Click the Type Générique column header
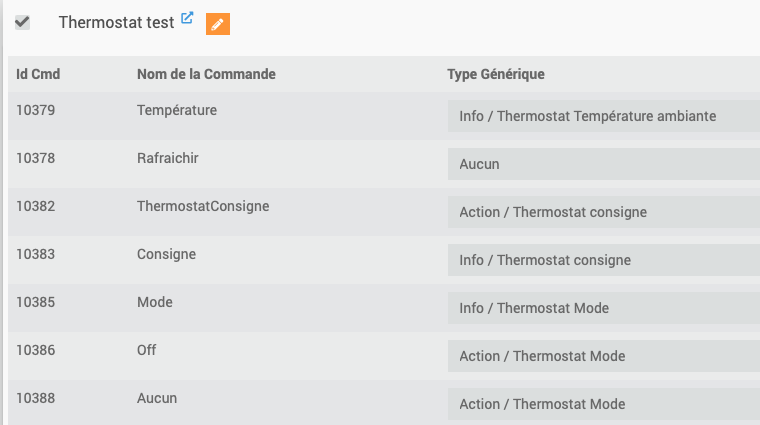760x425 pixels. pos(496,74)
